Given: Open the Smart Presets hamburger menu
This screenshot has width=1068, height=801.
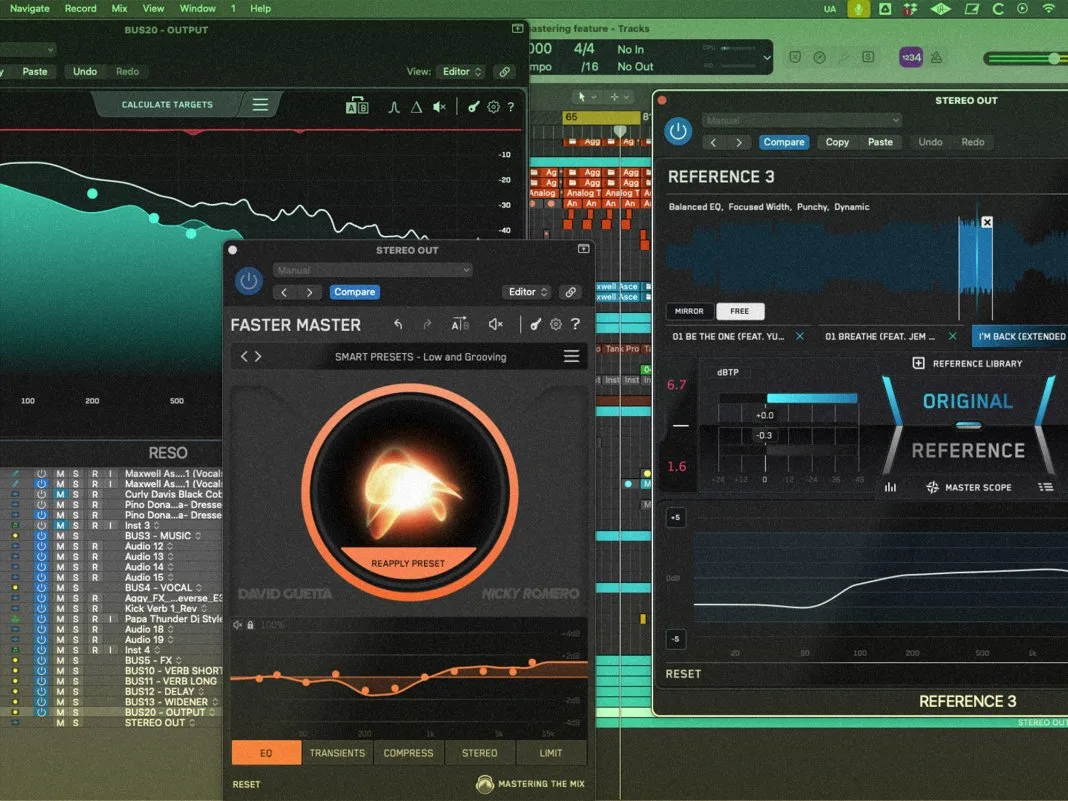Looking at the screenshot, I should tap(571, 356).
